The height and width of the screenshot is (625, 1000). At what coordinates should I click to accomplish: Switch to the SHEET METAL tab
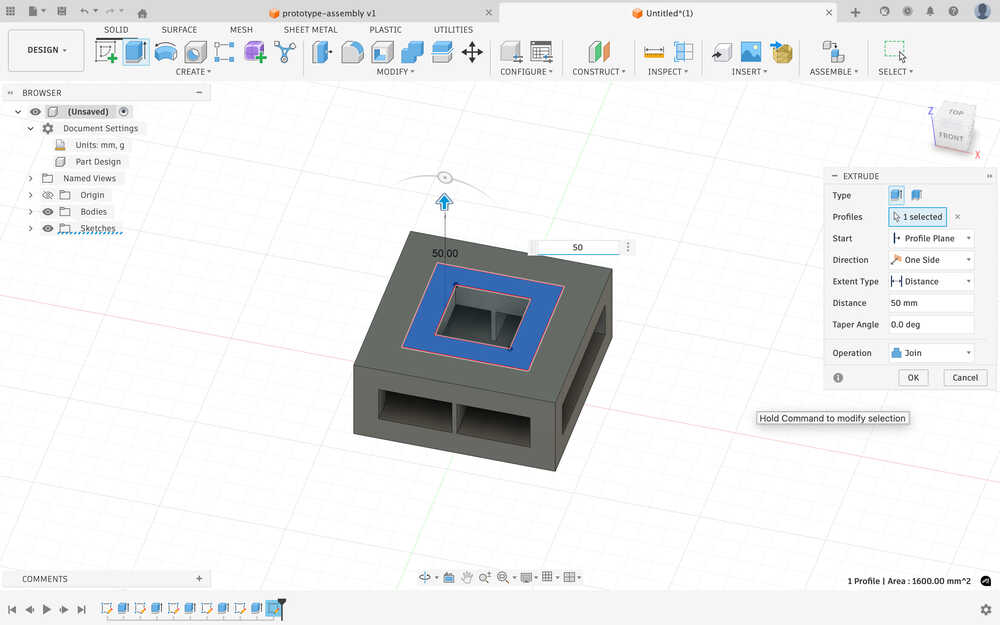tap(311, 29)
